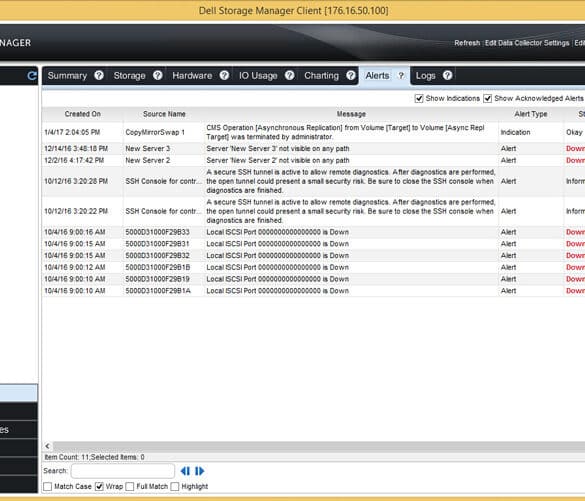The height and width of the screenshot is (501, 585).
Task: Click the search previous arrow icon
Action: [185, 471]
